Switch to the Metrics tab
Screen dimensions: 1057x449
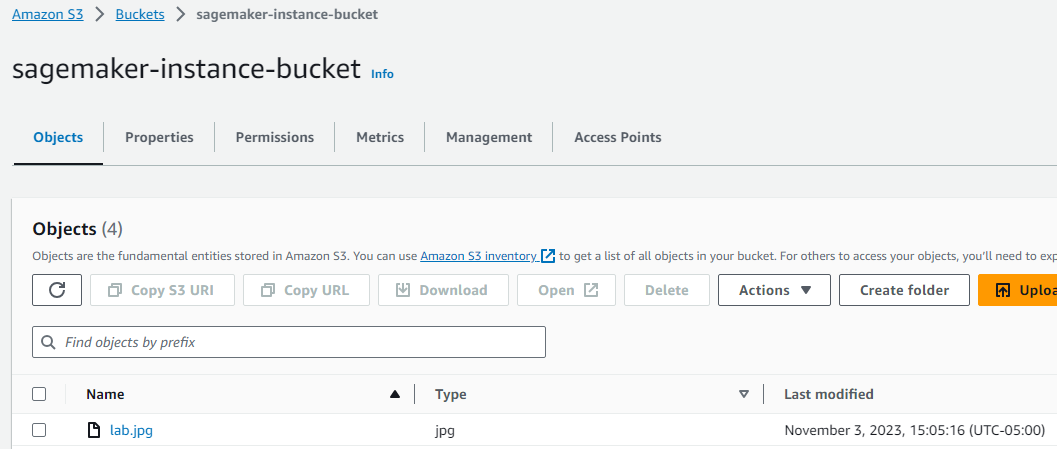[380, 138]
